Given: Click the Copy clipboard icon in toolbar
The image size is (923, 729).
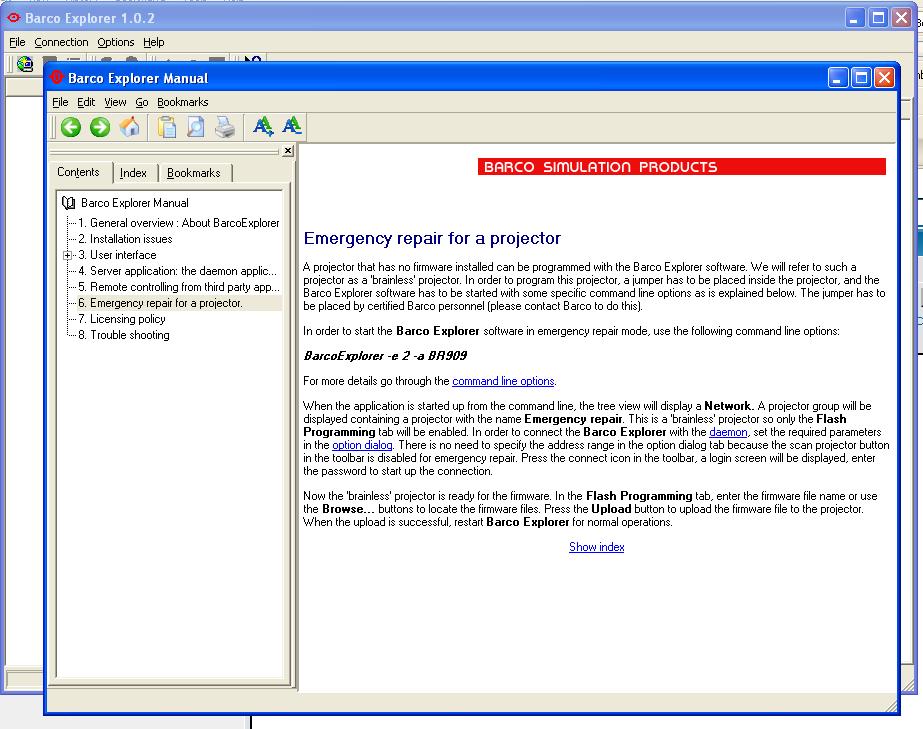Looking at the screenshot, I should [x=167, y=127].
